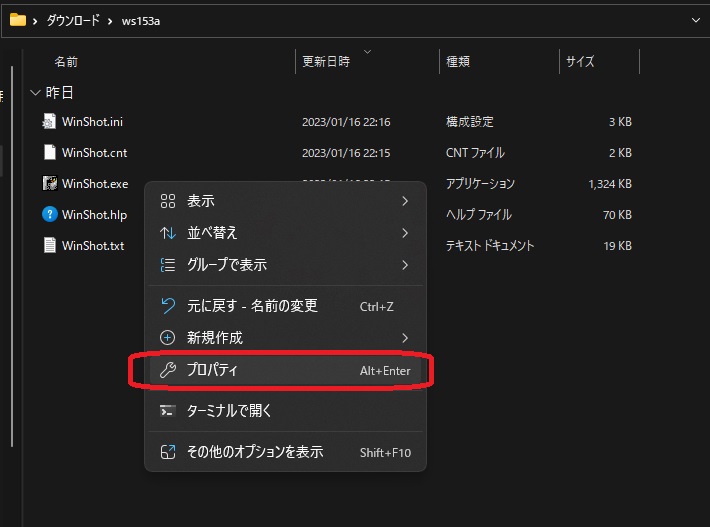Click the undo arrow icon for 元に戻す
710x527 pixels.
(x=168, y=306)
